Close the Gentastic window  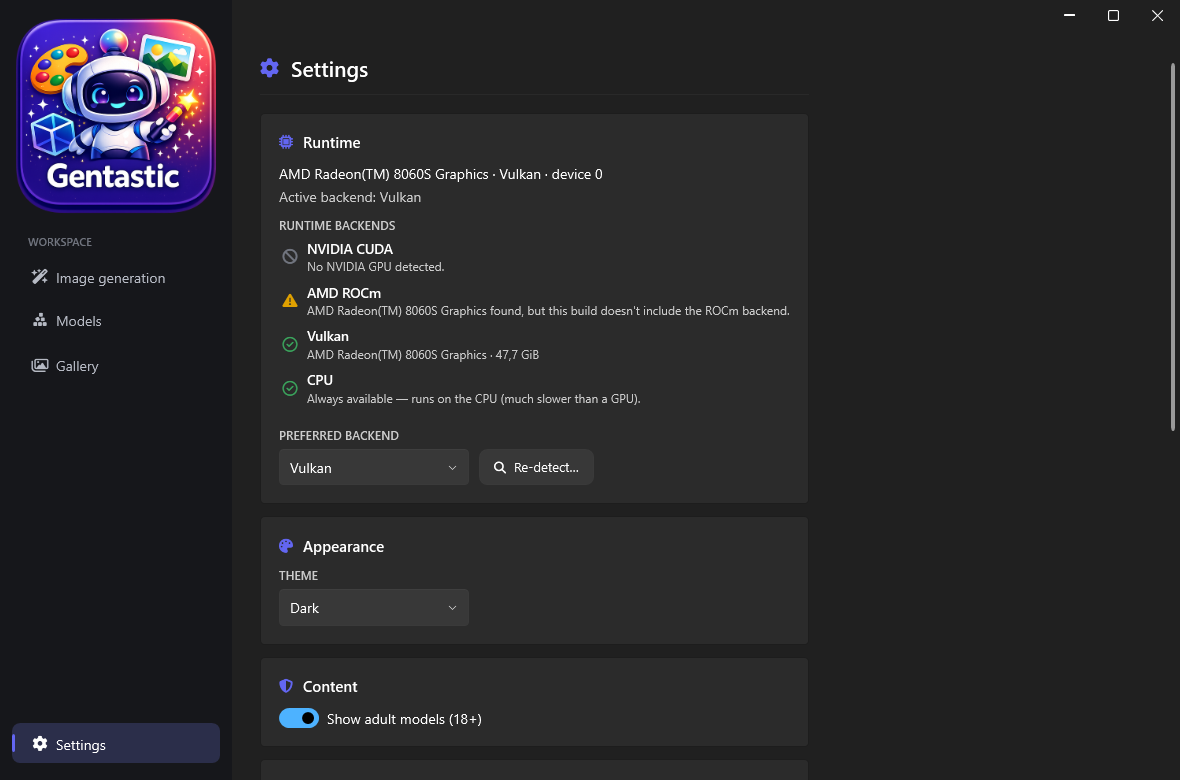[1157, 15]
